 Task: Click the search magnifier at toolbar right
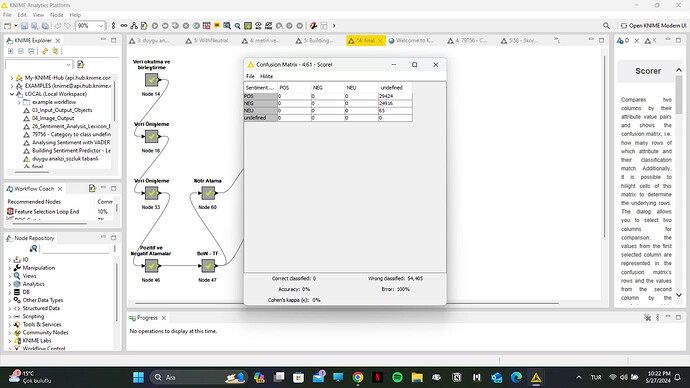606,26
